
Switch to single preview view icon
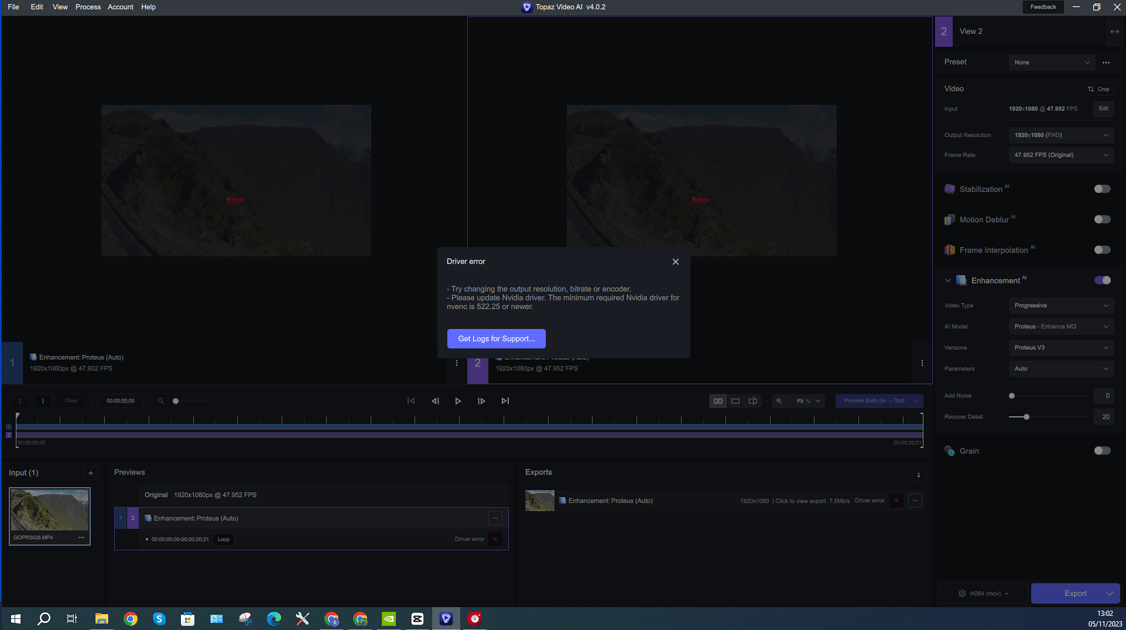(735, 400)
